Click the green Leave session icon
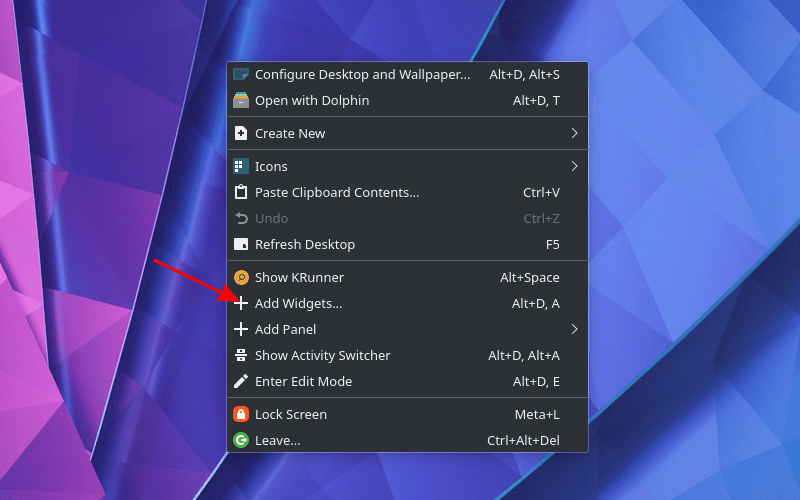 tap(240, 441)
